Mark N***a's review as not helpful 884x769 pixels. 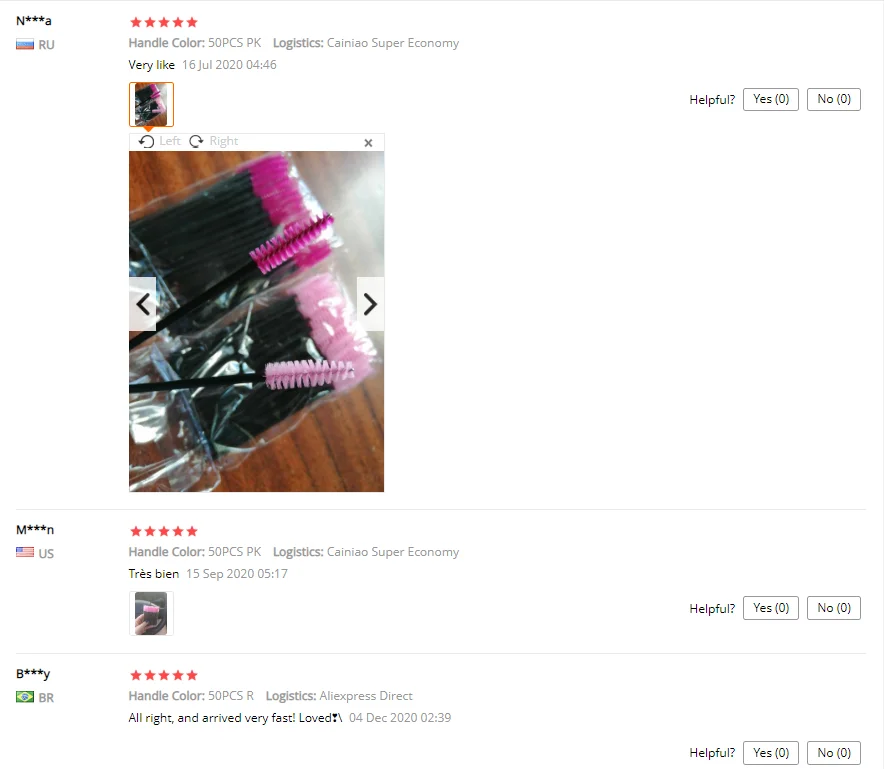pos(834,99)
